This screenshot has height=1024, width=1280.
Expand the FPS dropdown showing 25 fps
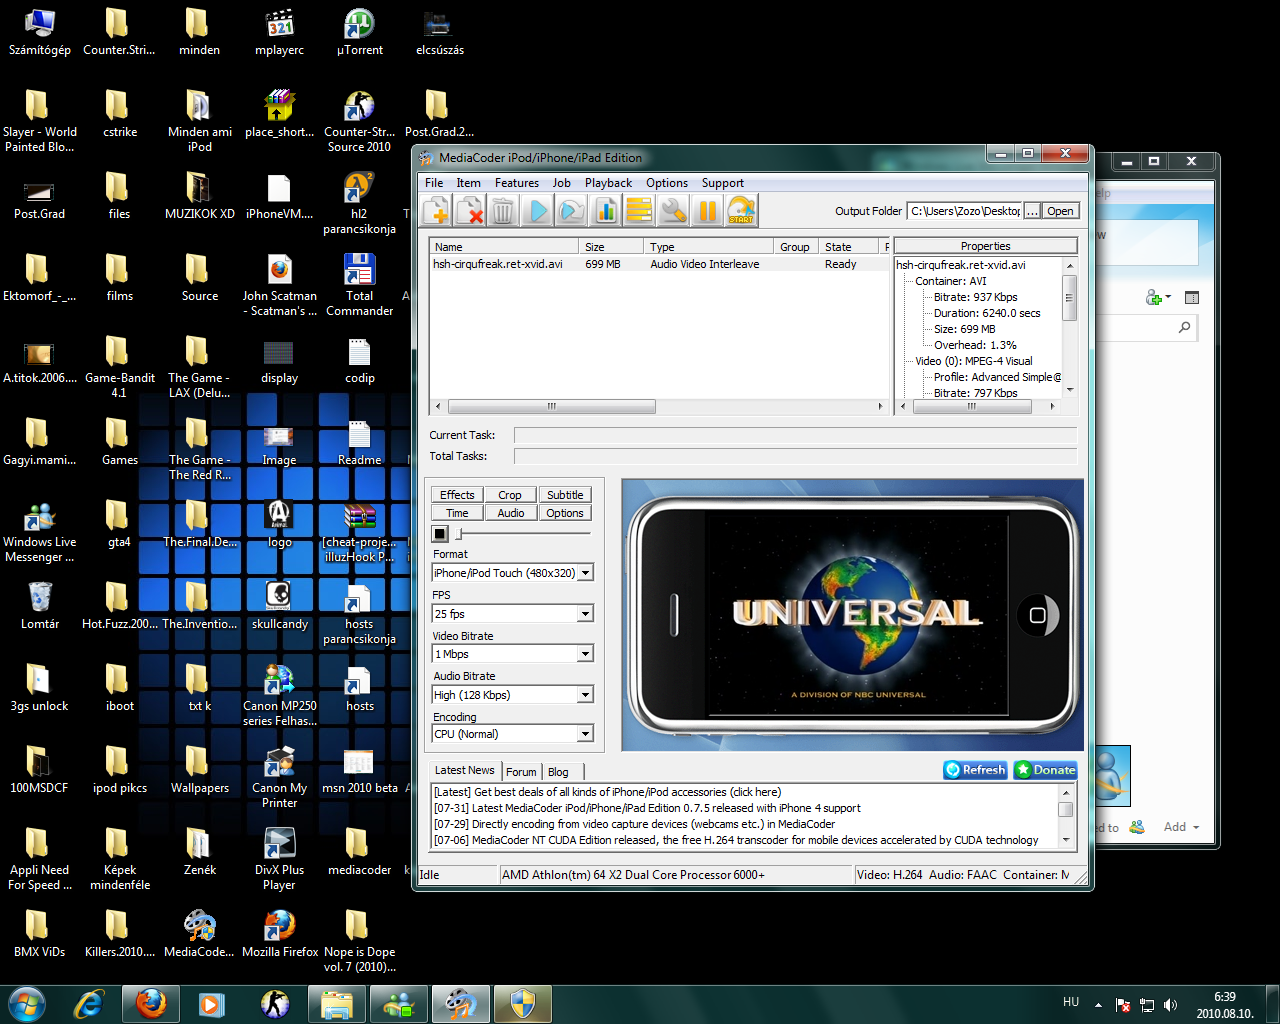586,614
